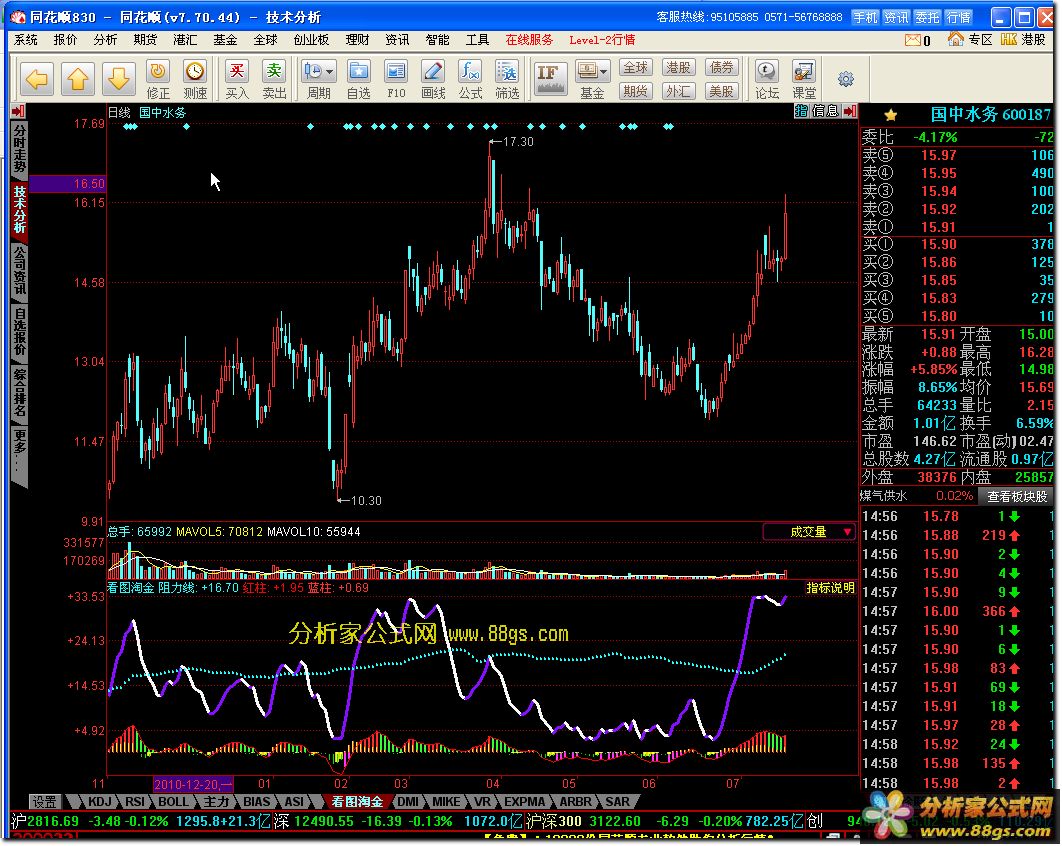Image resolution: width=1062 pixels, height=846 pixels.
Task: Select the 公司资讯 side tab
Action: [x=20, y=270]
